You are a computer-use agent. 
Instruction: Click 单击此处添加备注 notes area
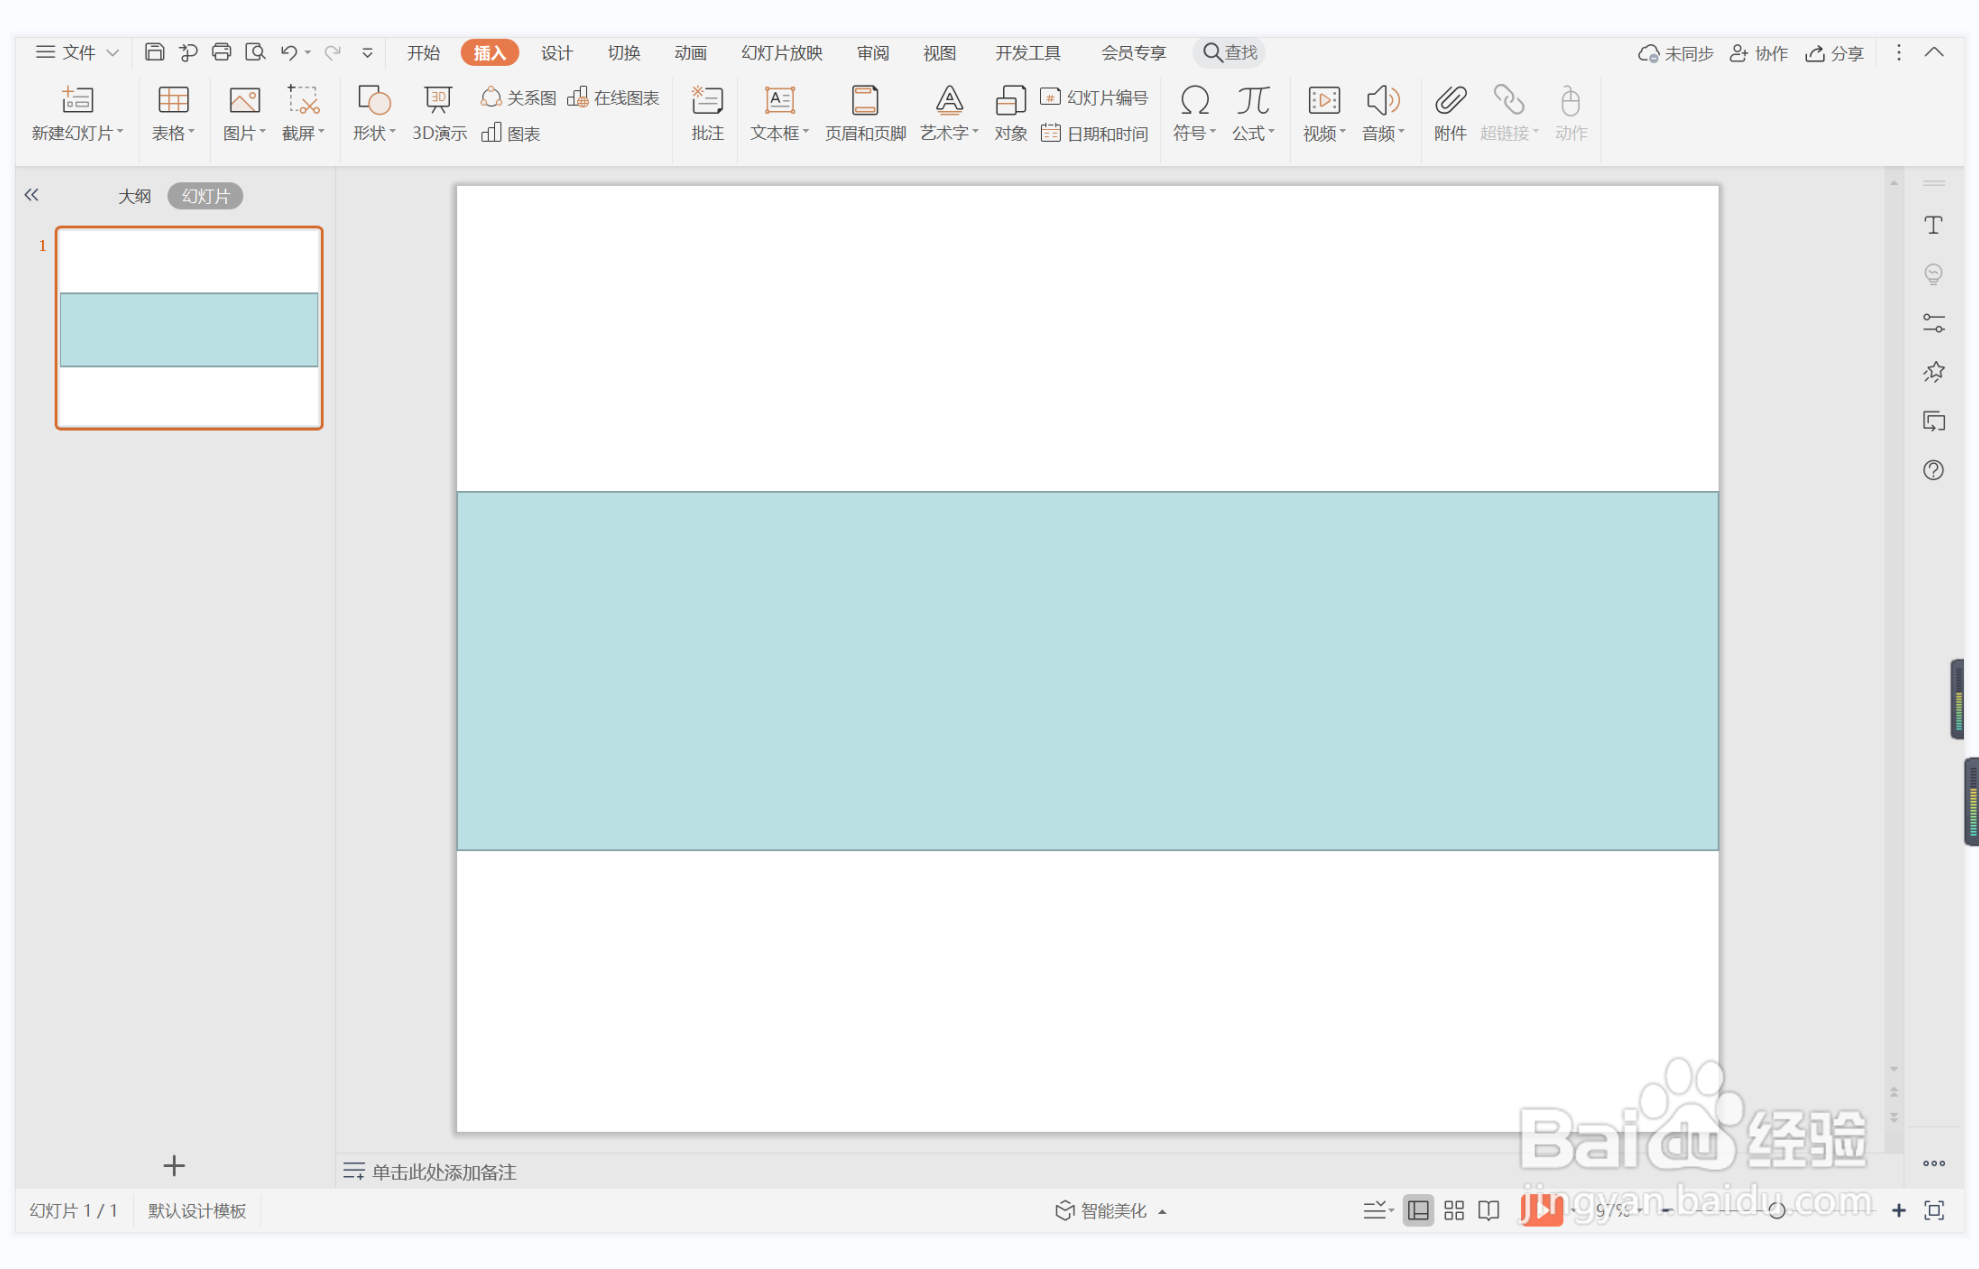(444, 1171)
